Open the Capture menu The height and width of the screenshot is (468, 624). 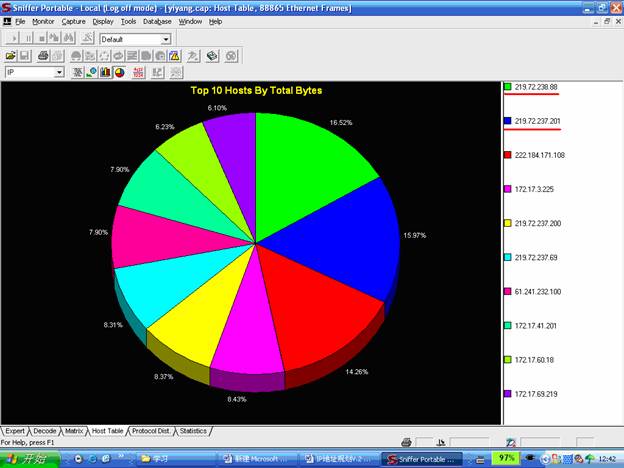coord(73,21)
